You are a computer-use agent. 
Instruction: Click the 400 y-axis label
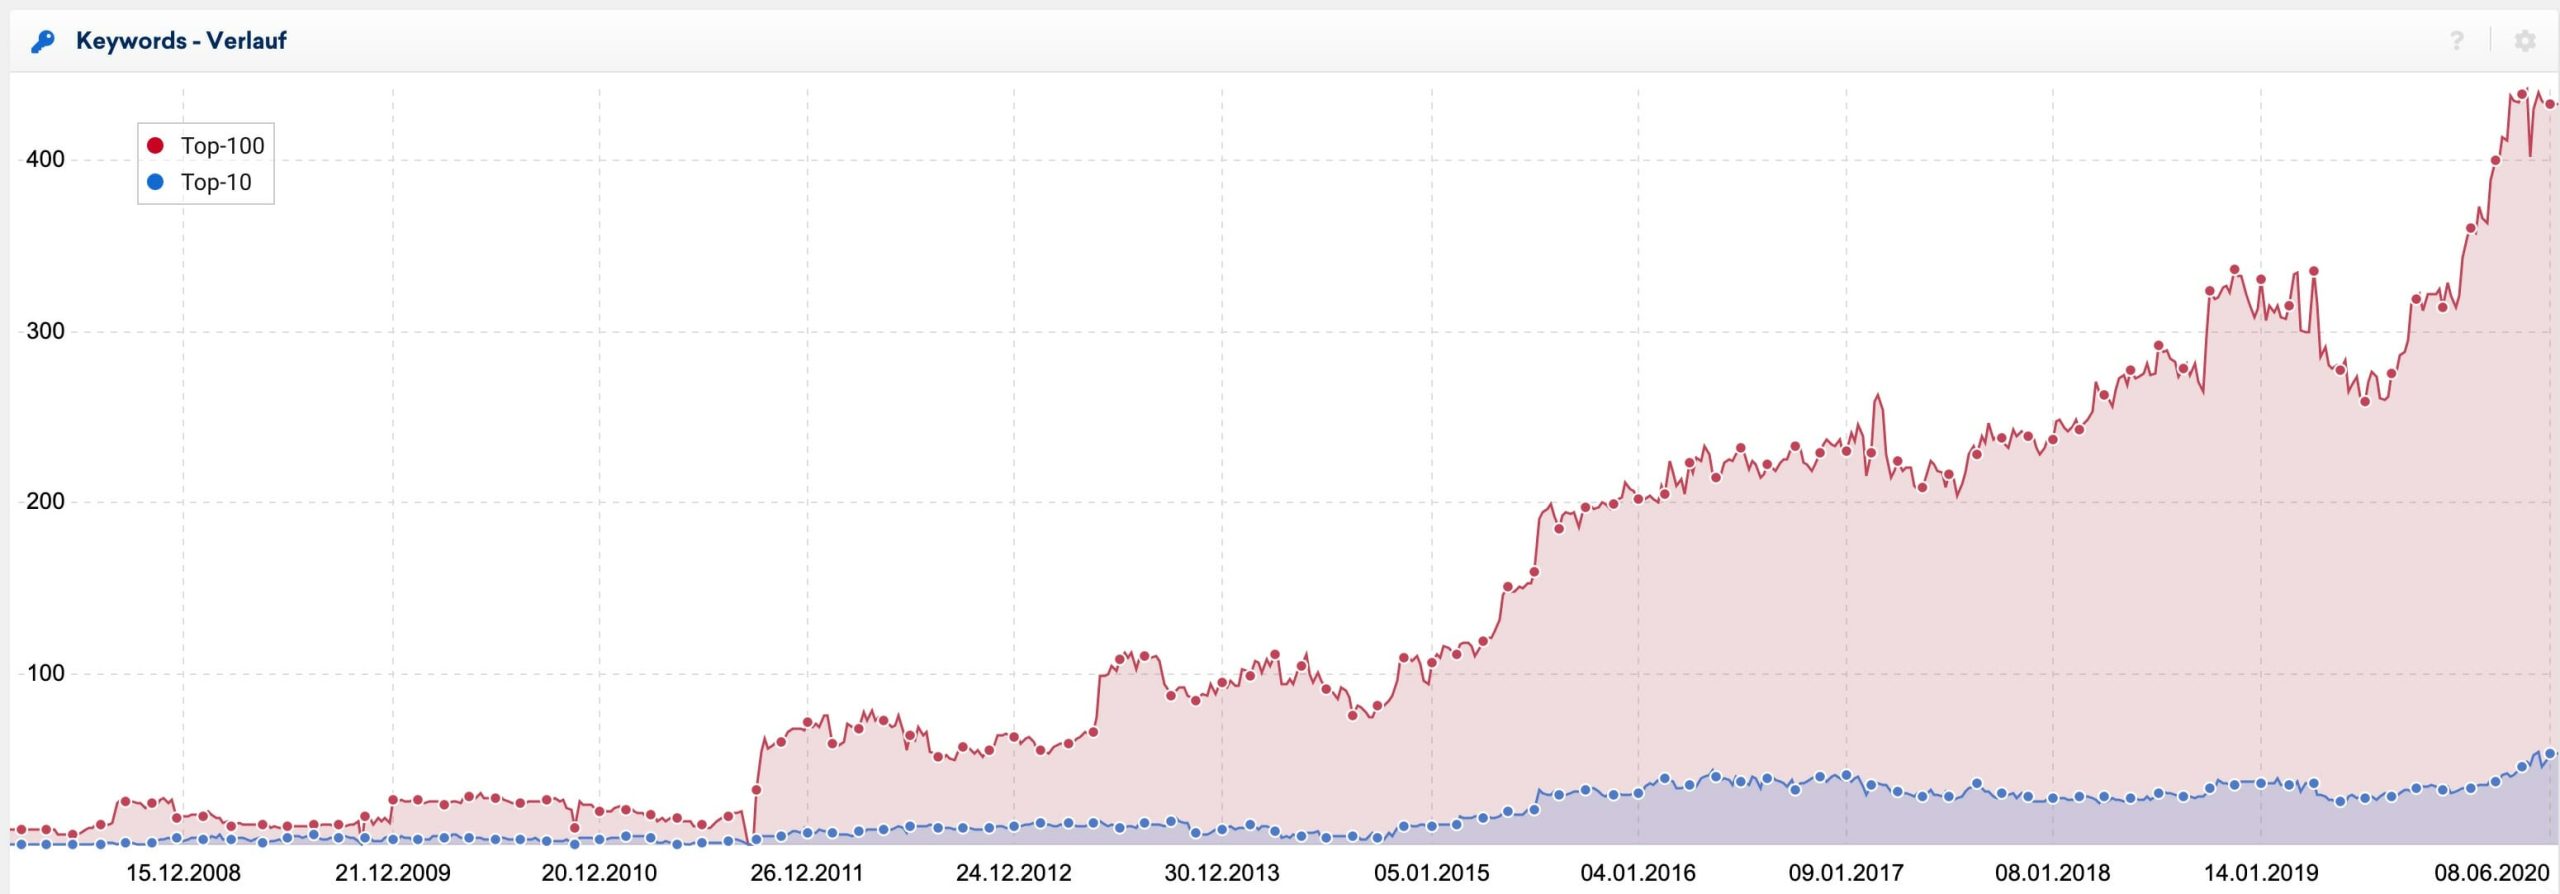click(45, 159)
